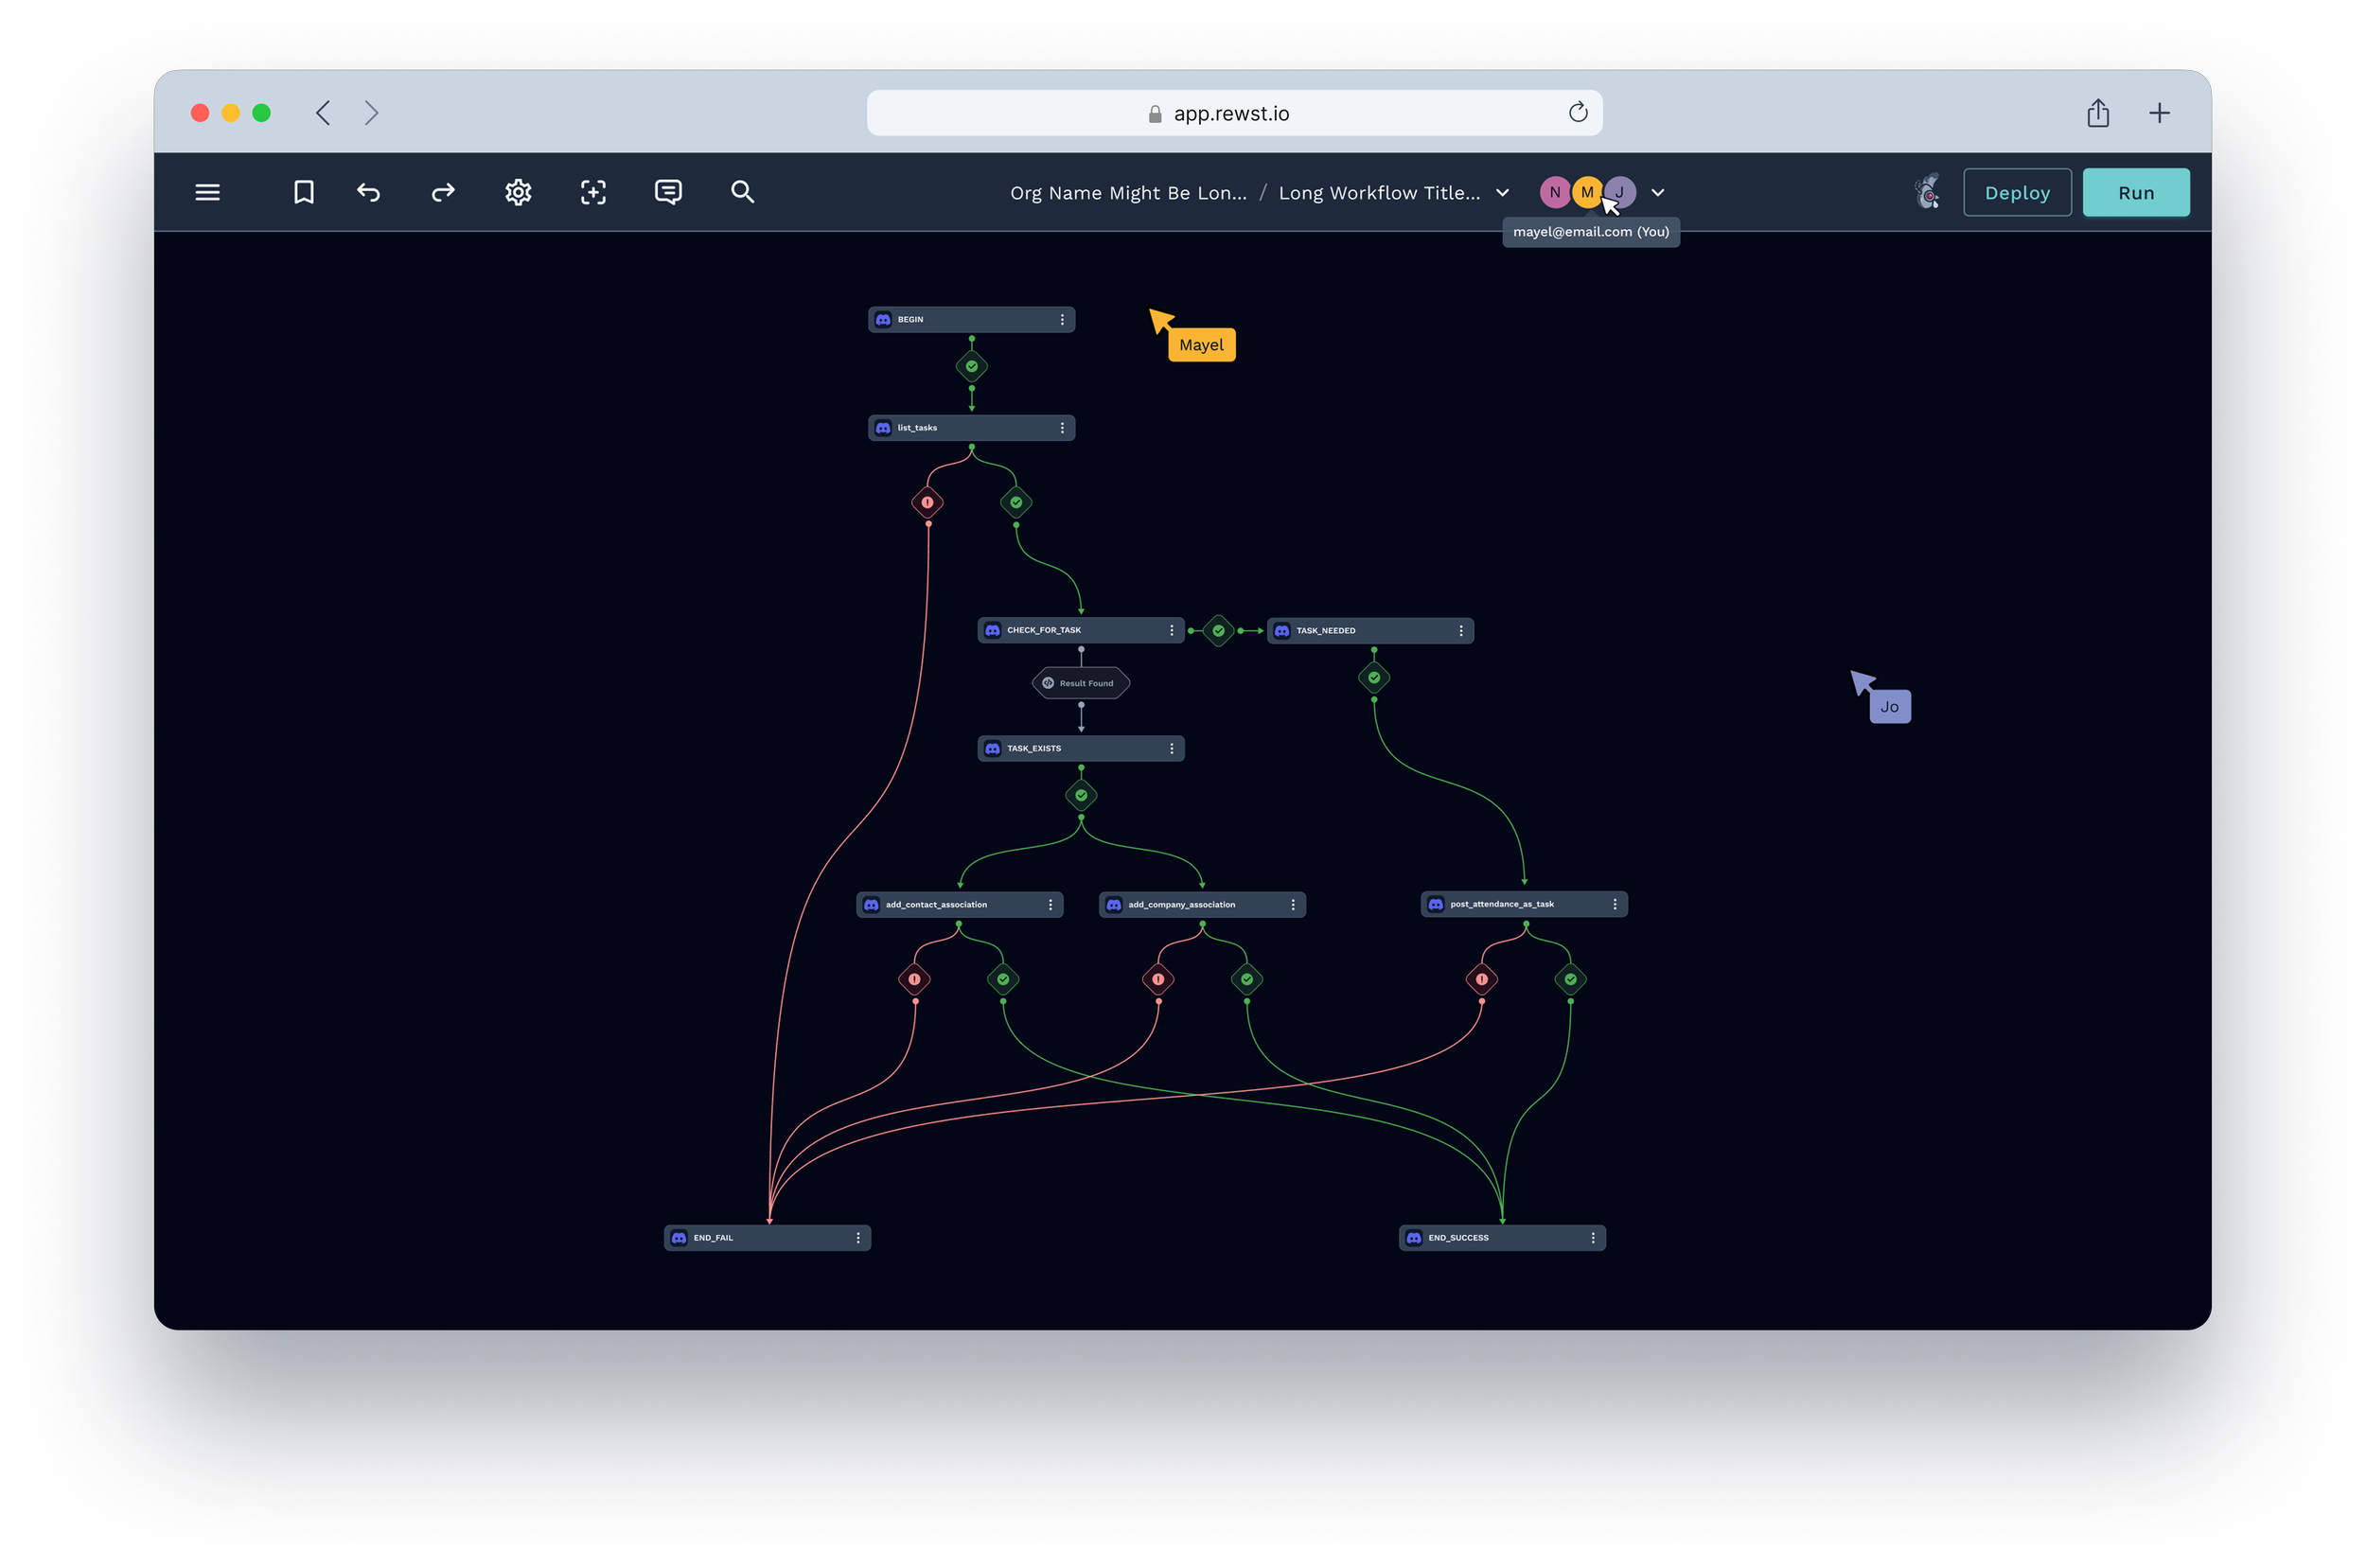Click the search magnifier icon
The image size is (2366, 1568).
[742, 192]
